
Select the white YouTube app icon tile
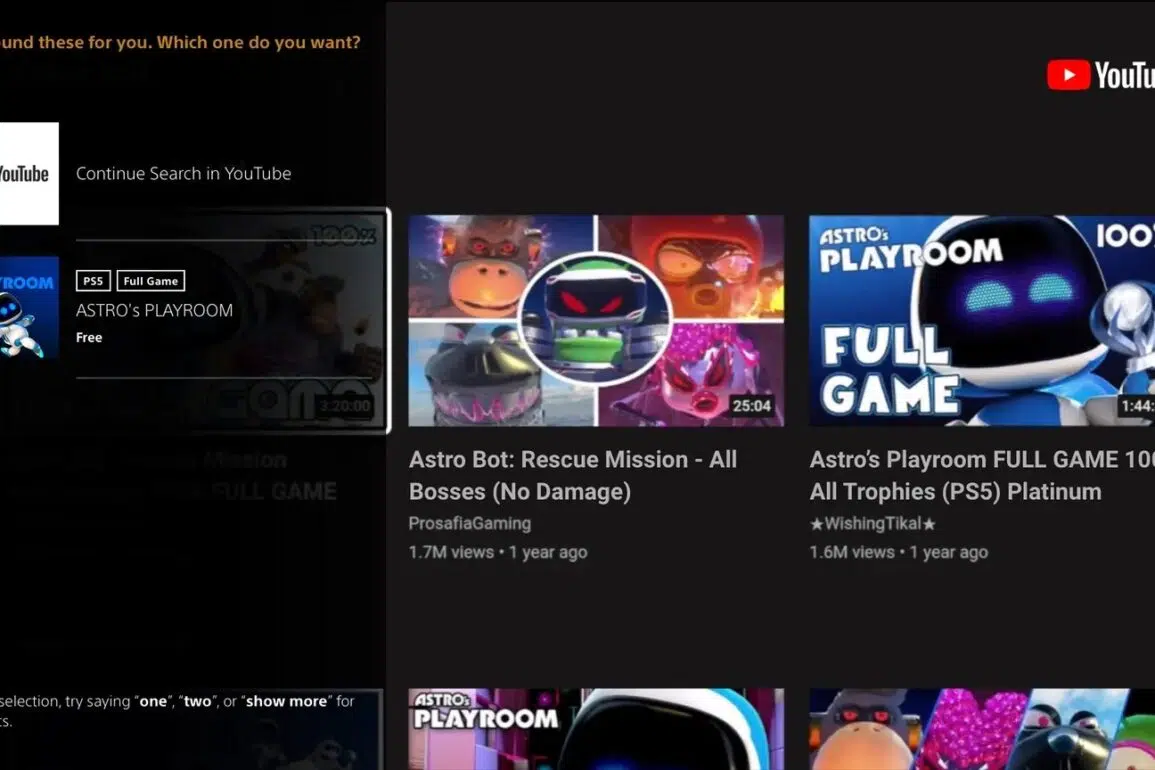coord(29,174)
